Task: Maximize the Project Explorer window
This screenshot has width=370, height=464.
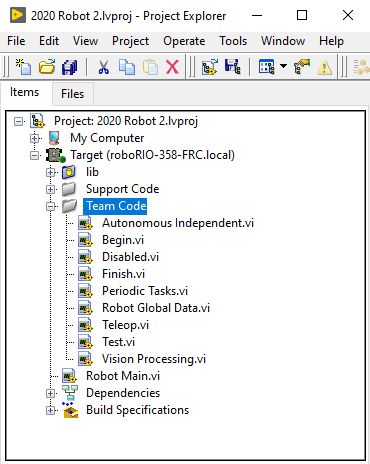Action: point(302,15)
